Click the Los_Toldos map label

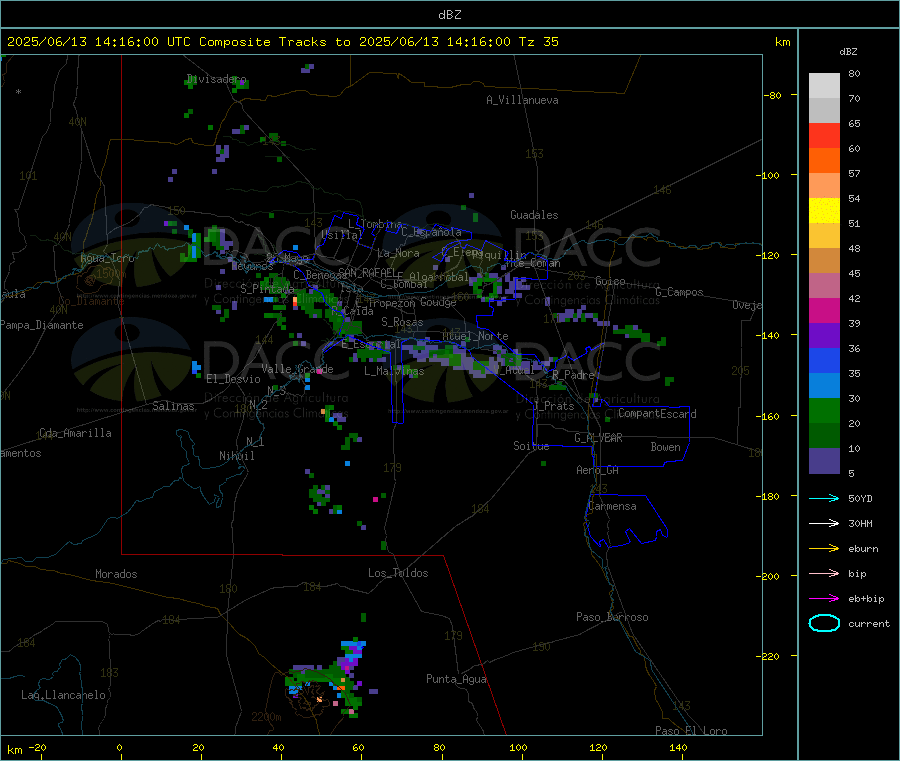click(x=398, y=573)
